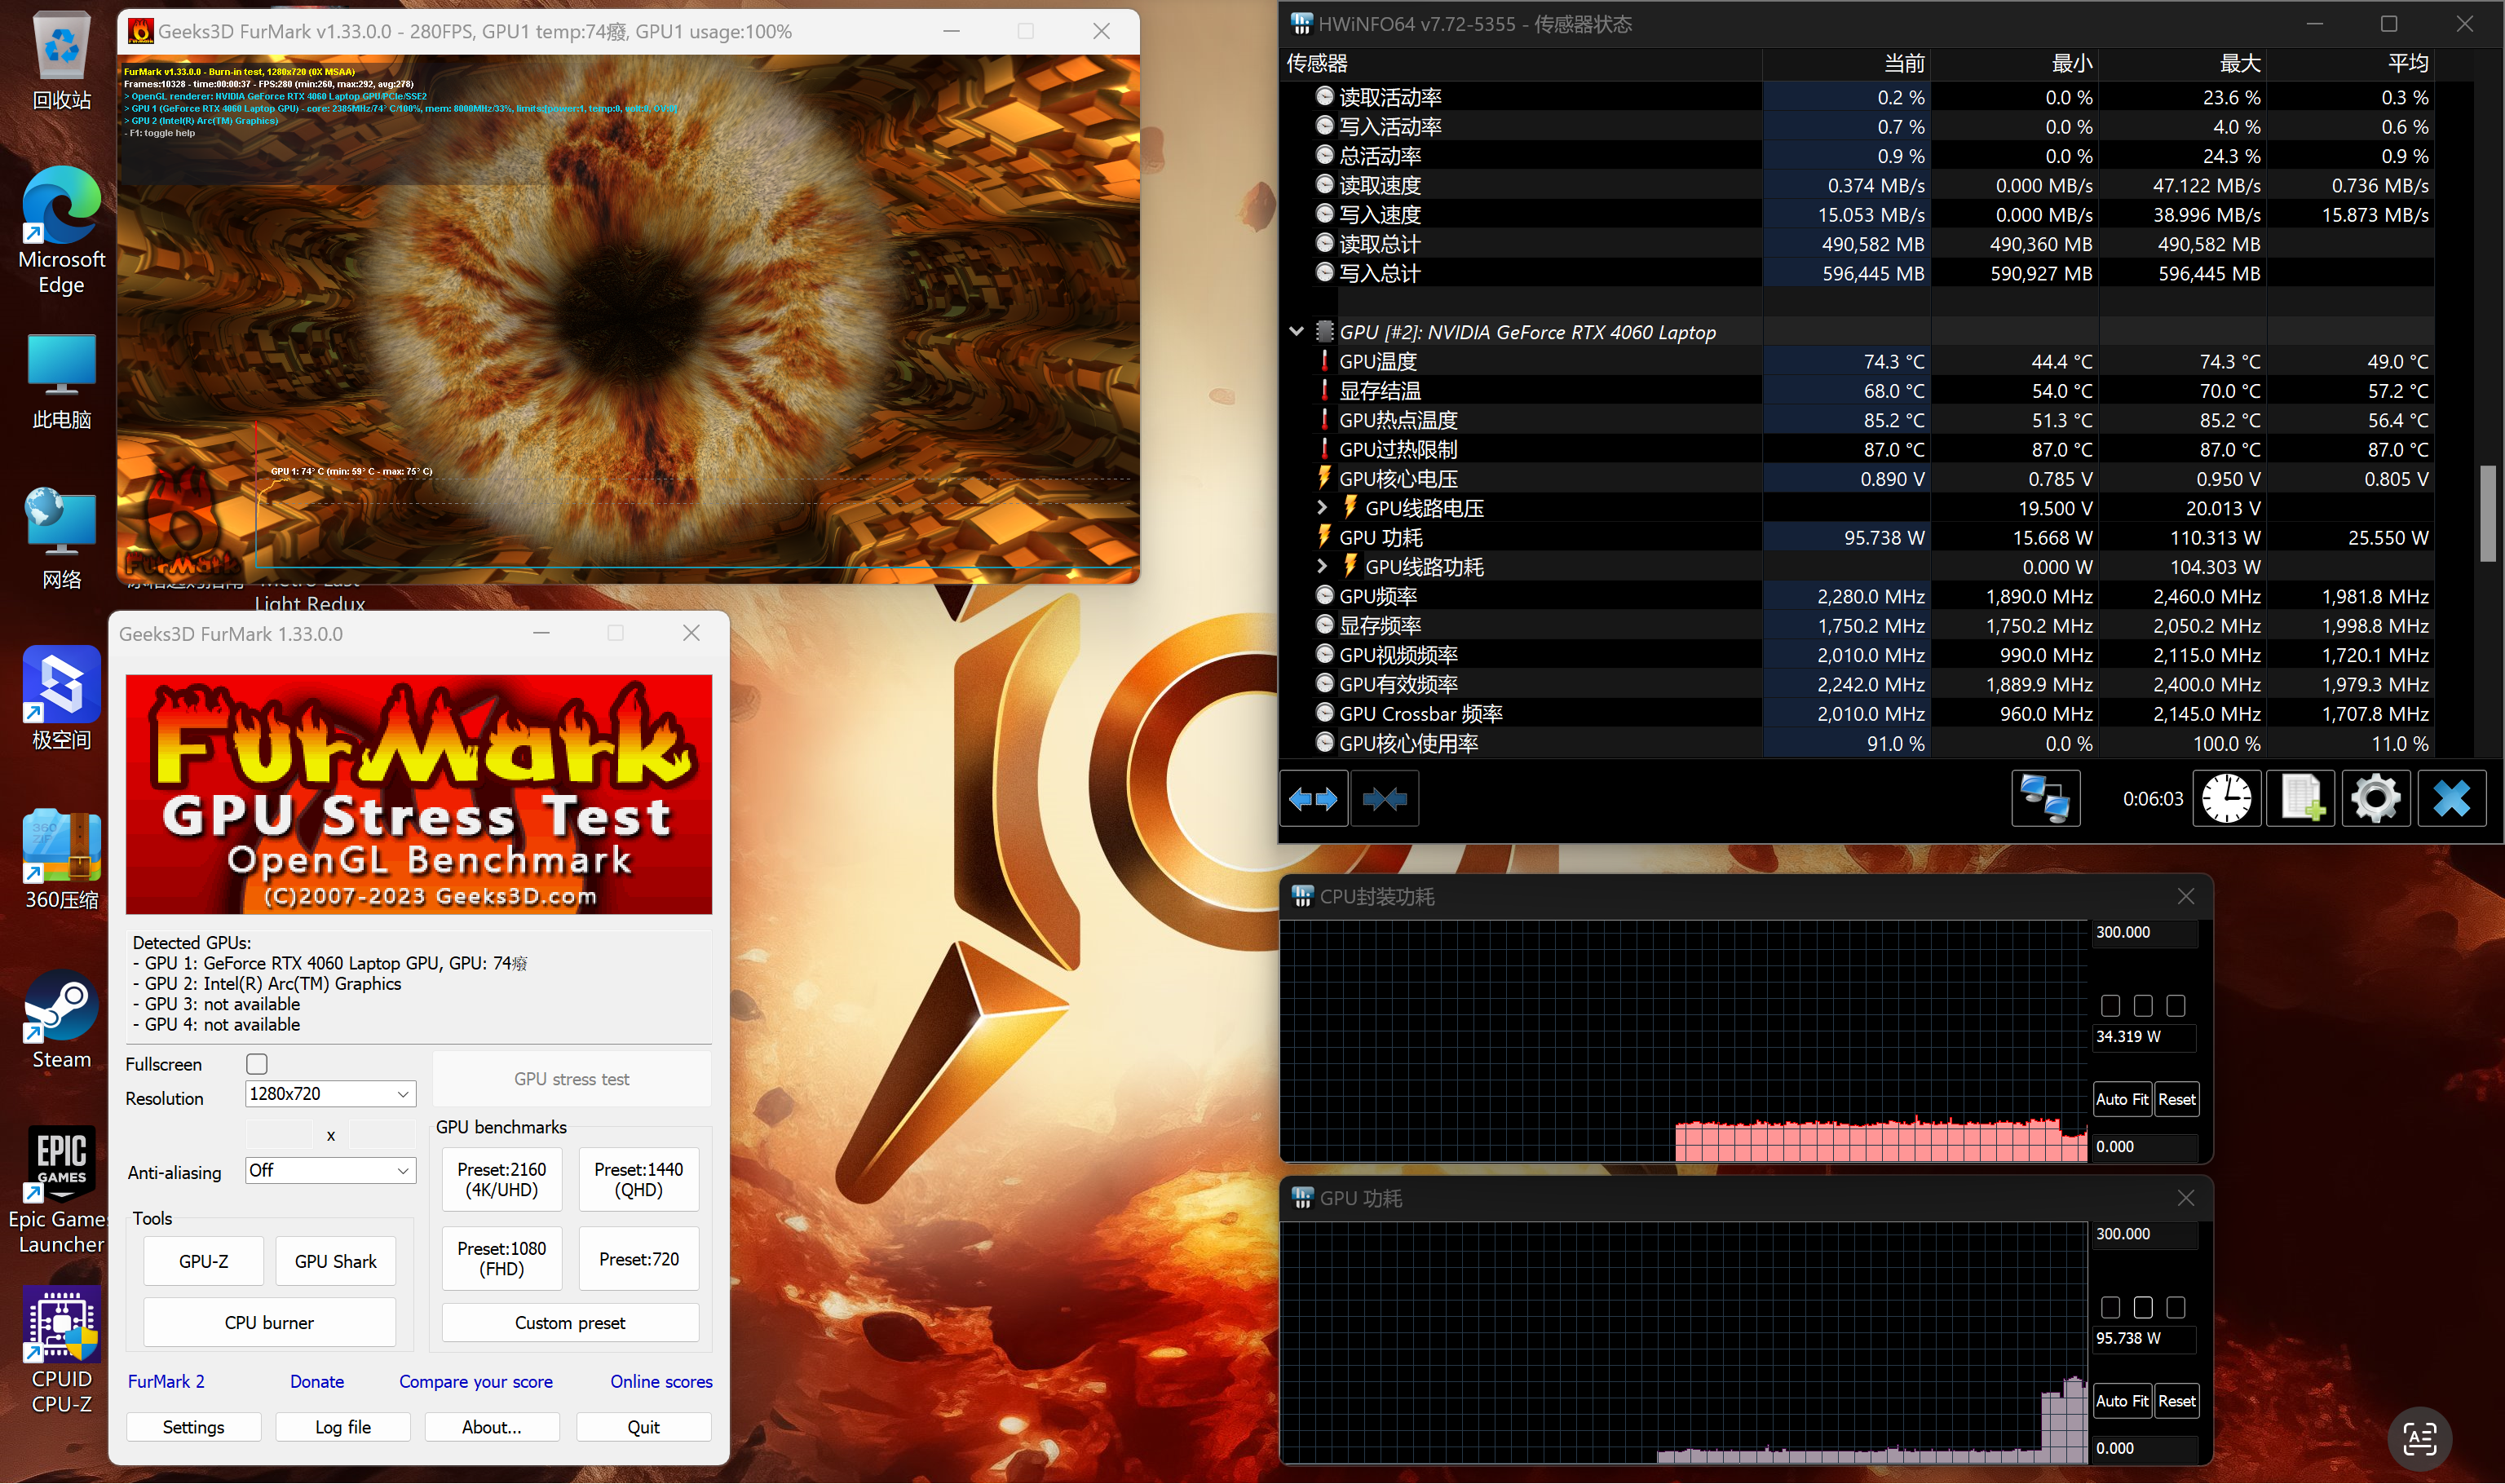
Task: Toggle first checkbox in CPU封装功耗 graph
Action: 2110,1006
